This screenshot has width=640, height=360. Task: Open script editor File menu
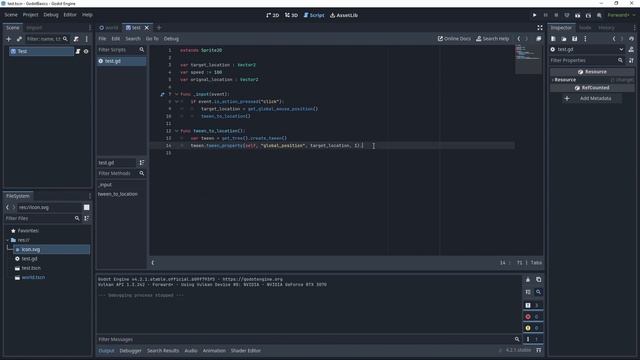point(102,39)
